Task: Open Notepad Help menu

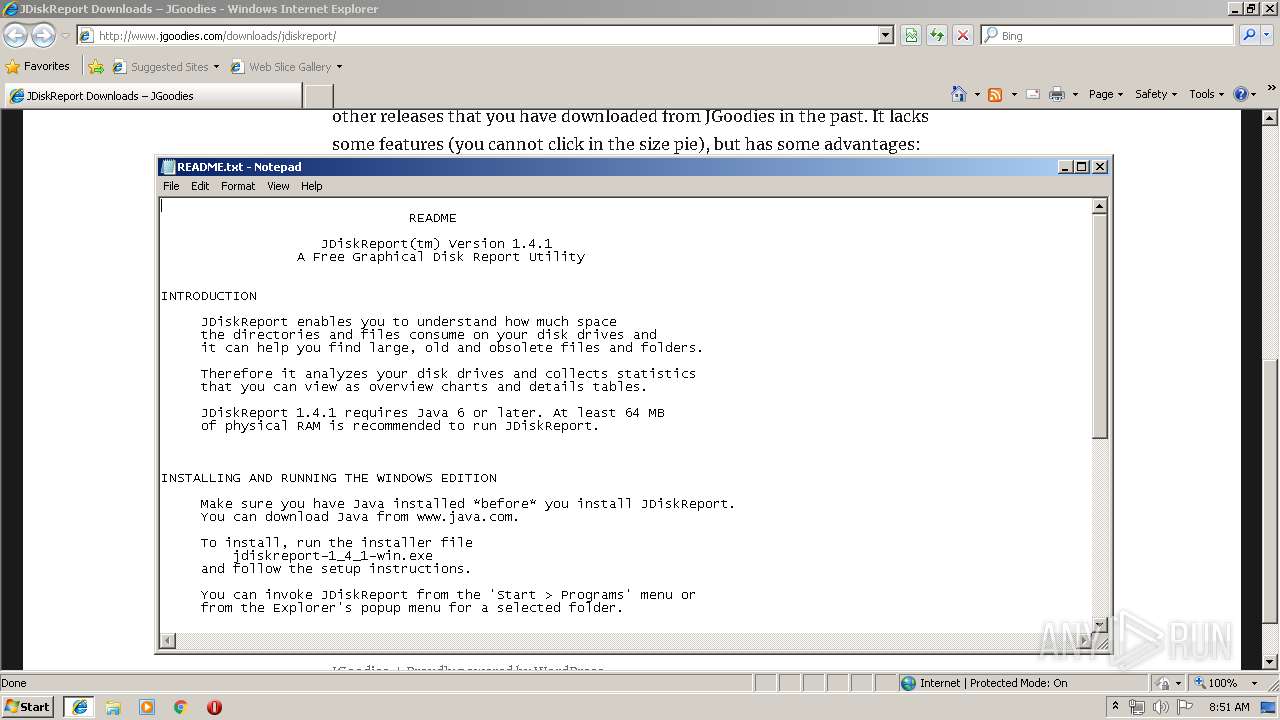Action: click(312, 186)
